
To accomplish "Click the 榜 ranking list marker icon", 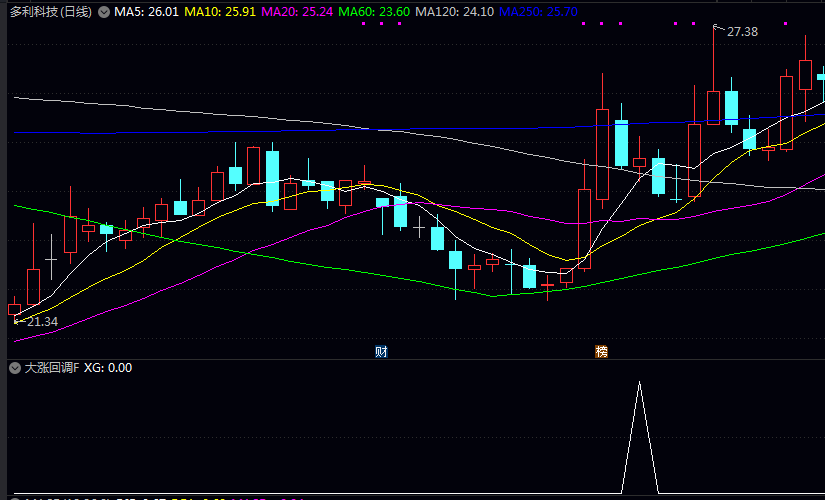I will 601,351.
